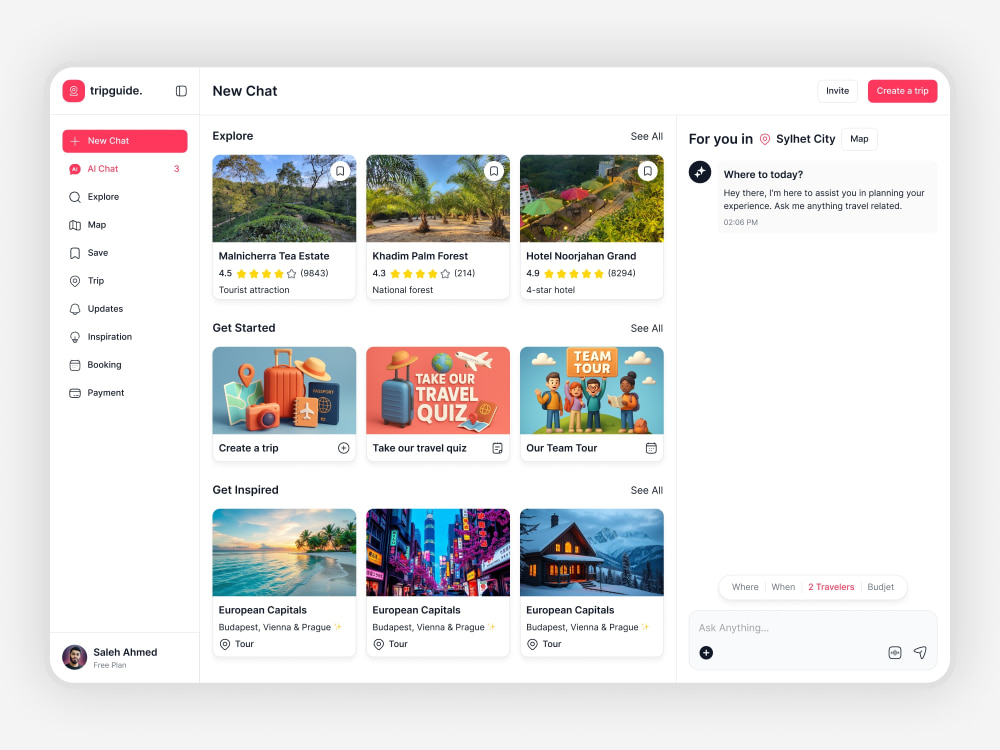Click the card icon next to Payment
This screenshot has width=1000, height=750.
(75, 393)
